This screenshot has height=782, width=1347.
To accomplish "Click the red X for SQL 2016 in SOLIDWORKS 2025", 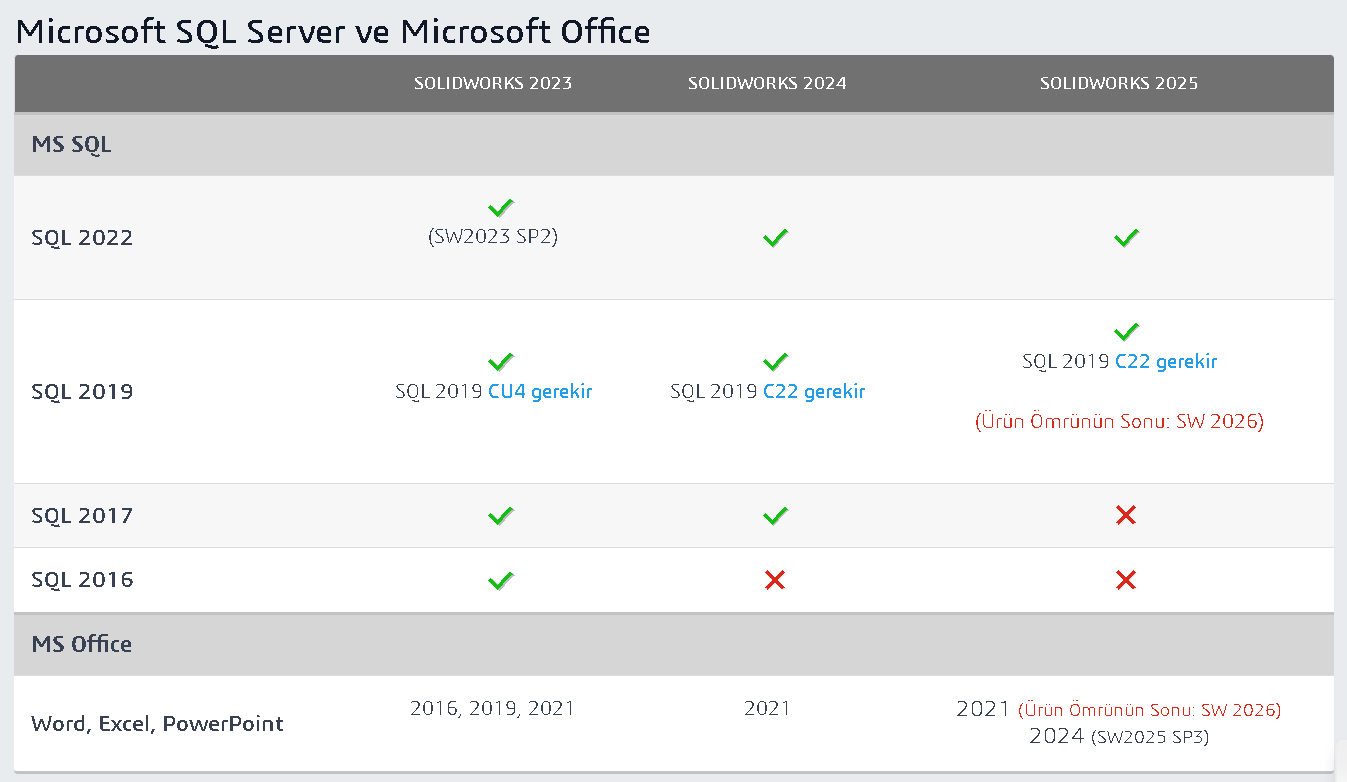I will click(x=1126, y=580).
